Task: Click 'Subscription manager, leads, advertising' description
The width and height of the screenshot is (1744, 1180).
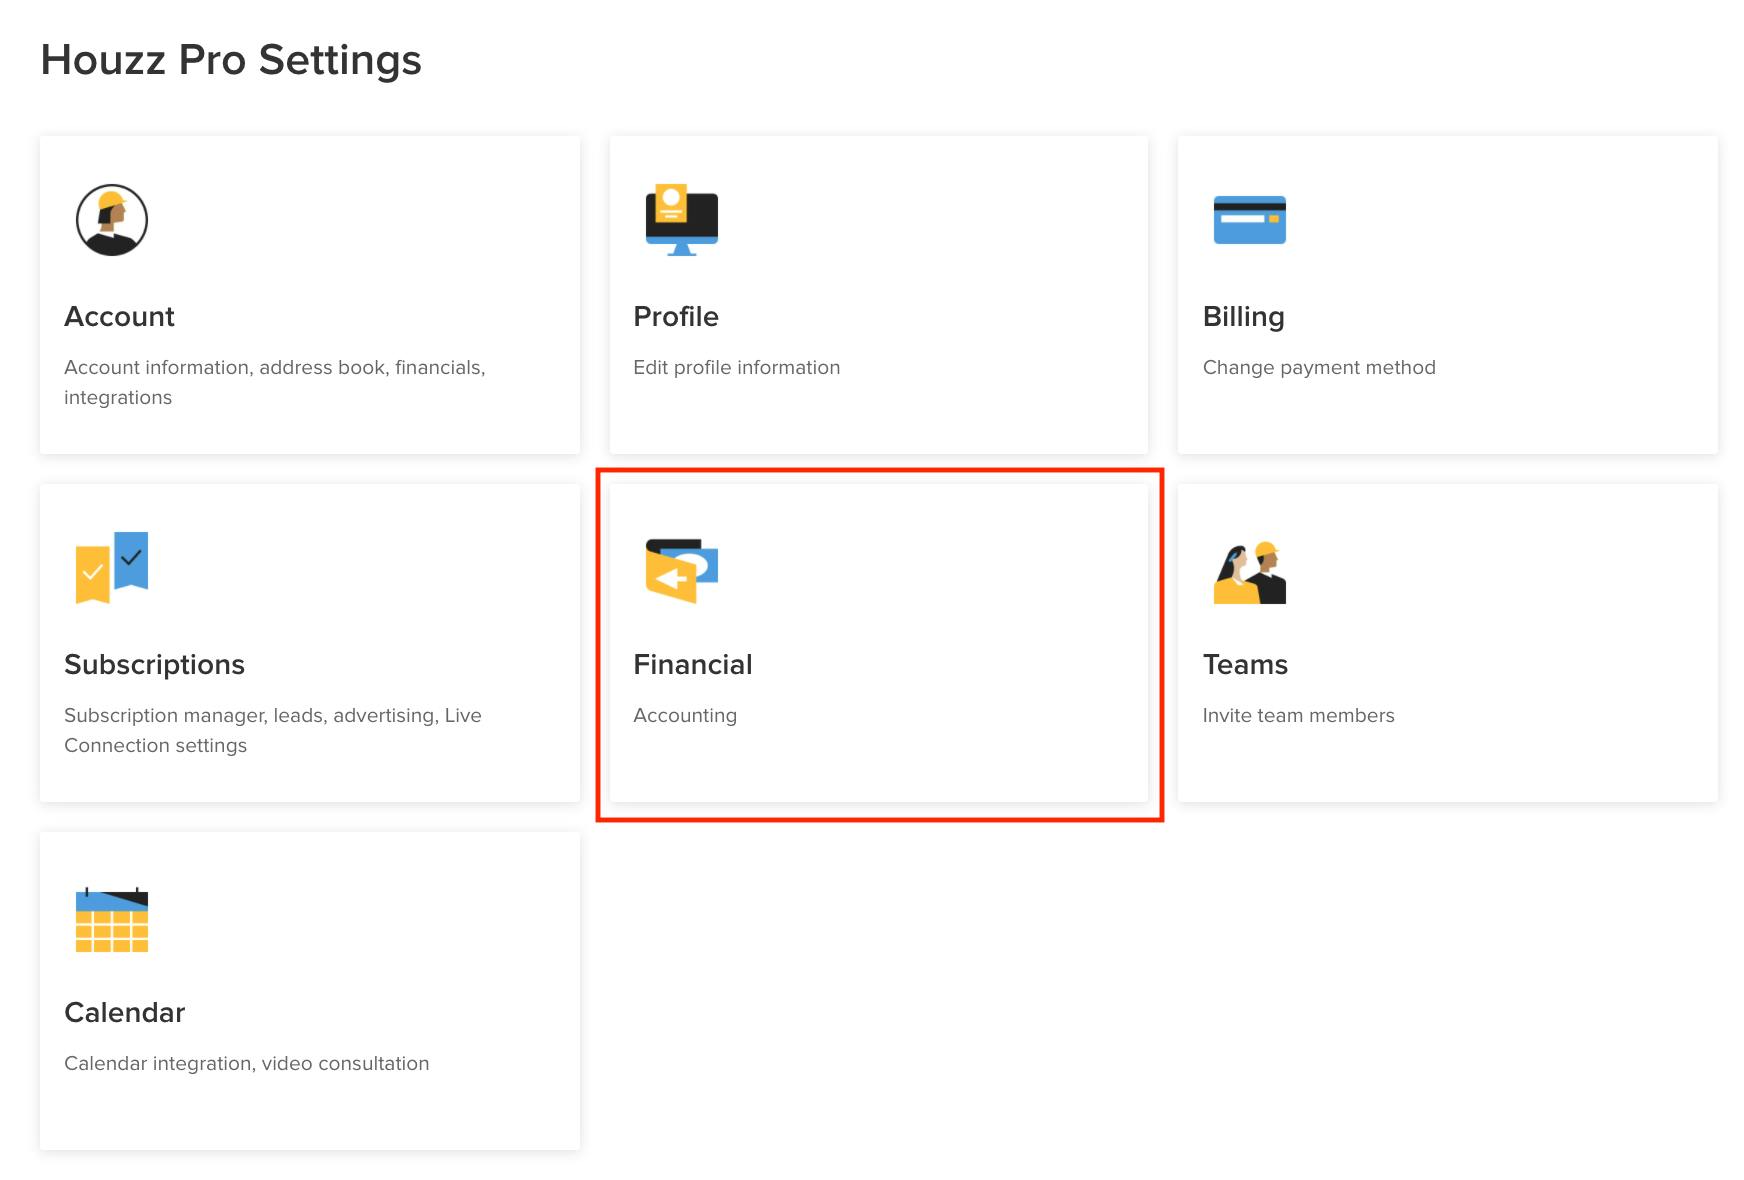Action: (x=273, y=730)
